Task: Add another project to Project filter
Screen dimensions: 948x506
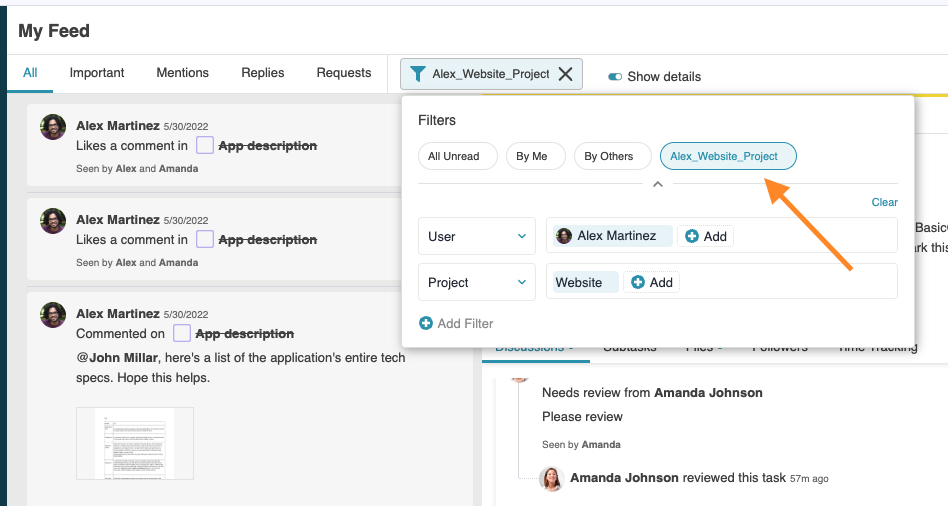Action: [x=651, y=283]
